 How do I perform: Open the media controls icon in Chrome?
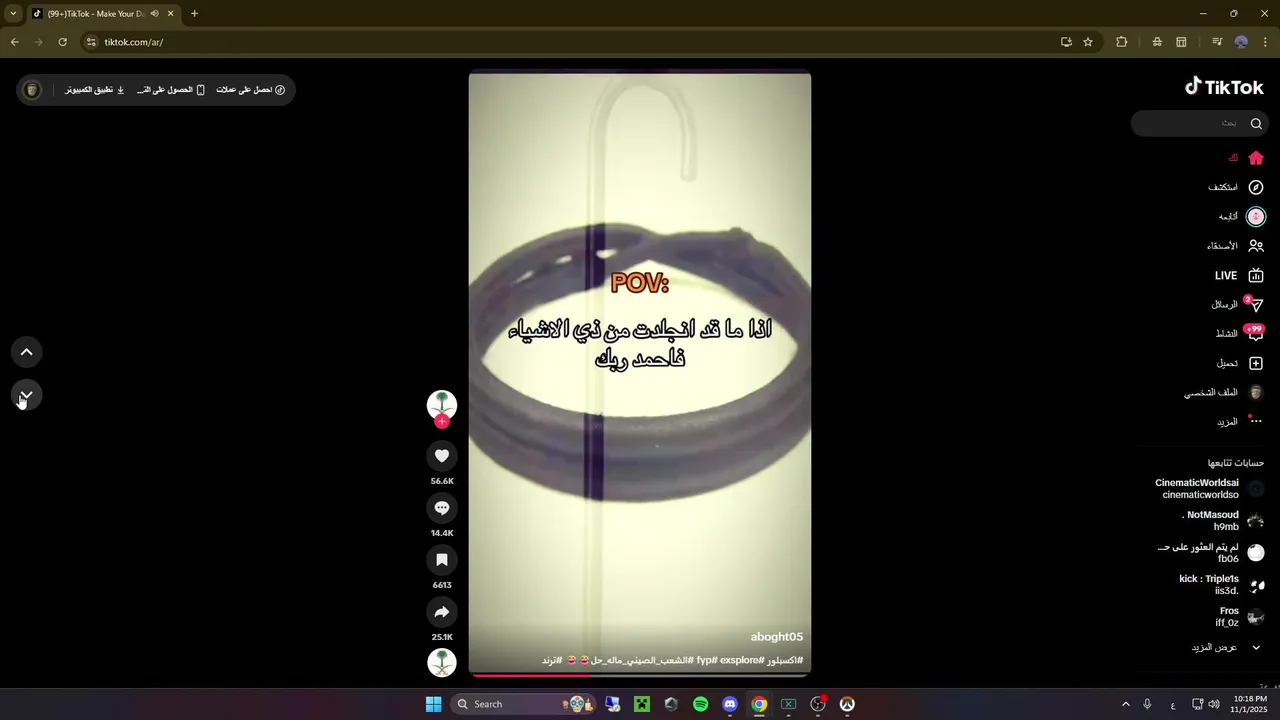[x=1217, y=42]
